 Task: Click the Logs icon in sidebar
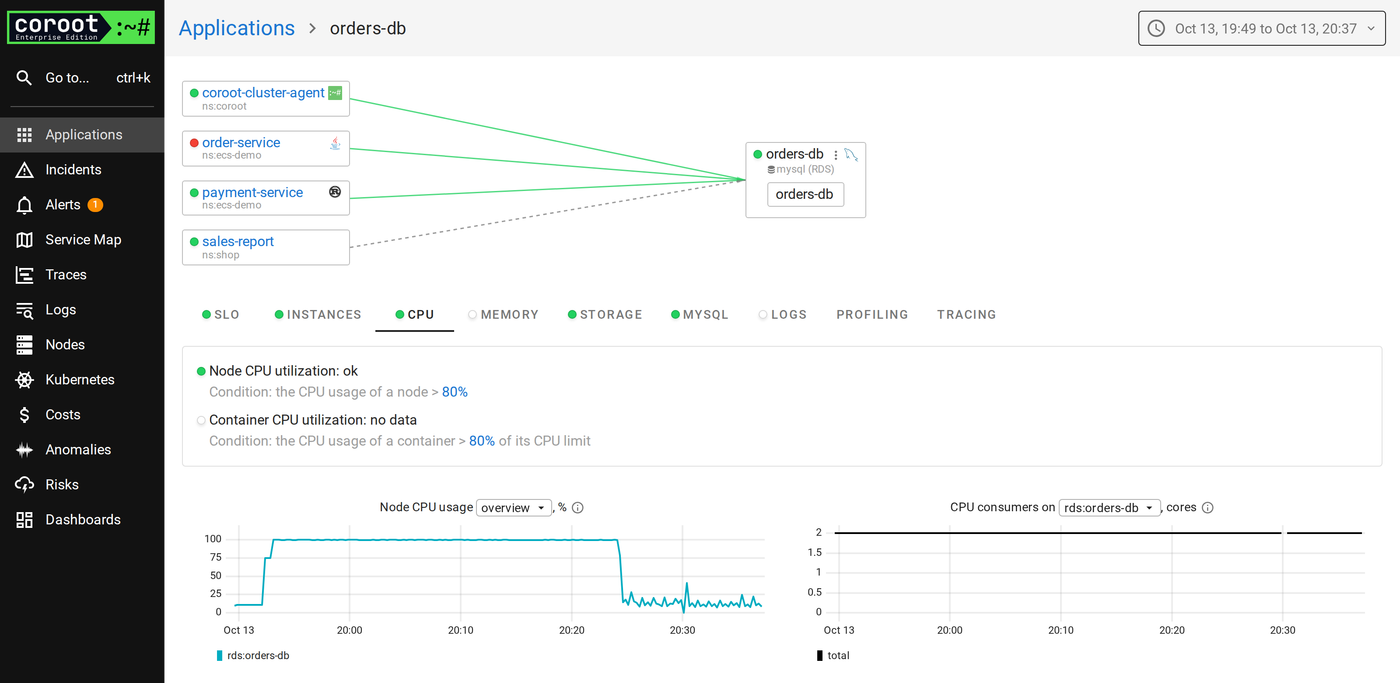pos(25,310)
